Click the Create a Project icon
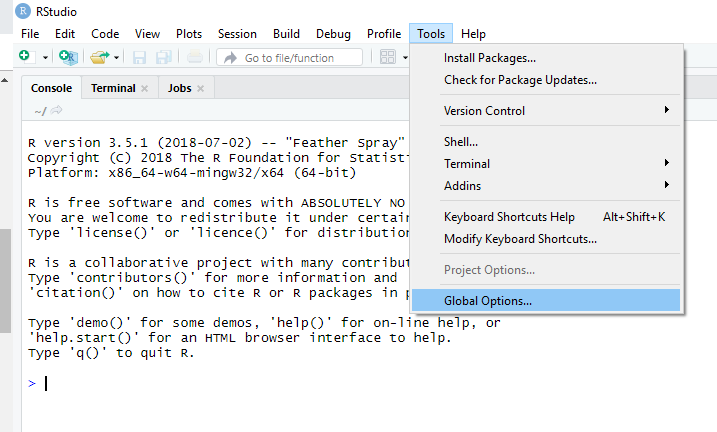The image size is (717, 432). (x=68, y=57)
